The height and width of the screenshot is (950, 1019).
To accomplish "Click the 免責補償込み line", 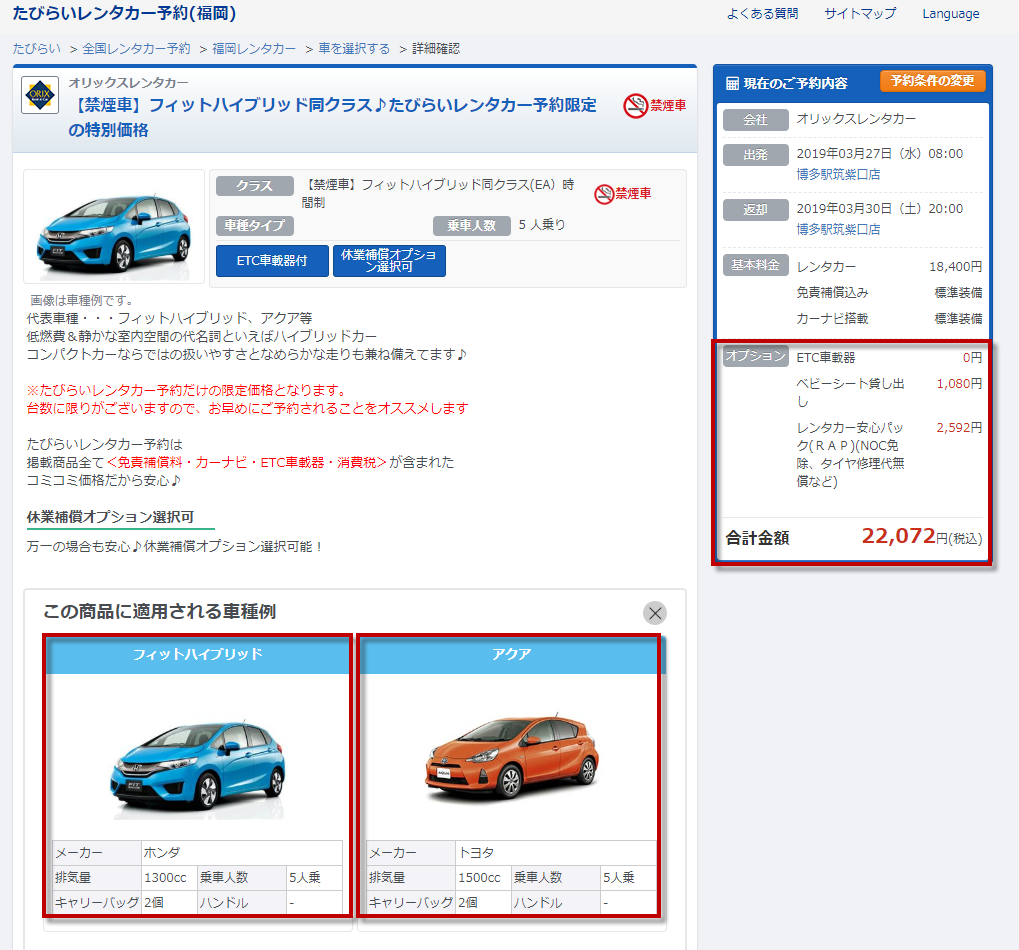I will click(832, 292).
